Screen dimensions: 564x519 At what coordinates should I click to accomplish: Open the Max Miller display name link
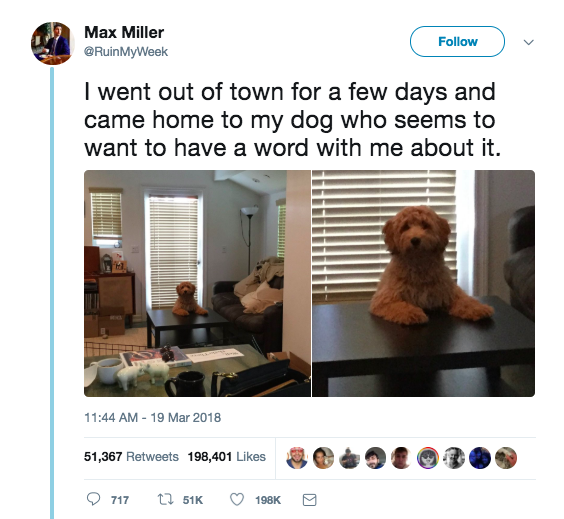124,32
